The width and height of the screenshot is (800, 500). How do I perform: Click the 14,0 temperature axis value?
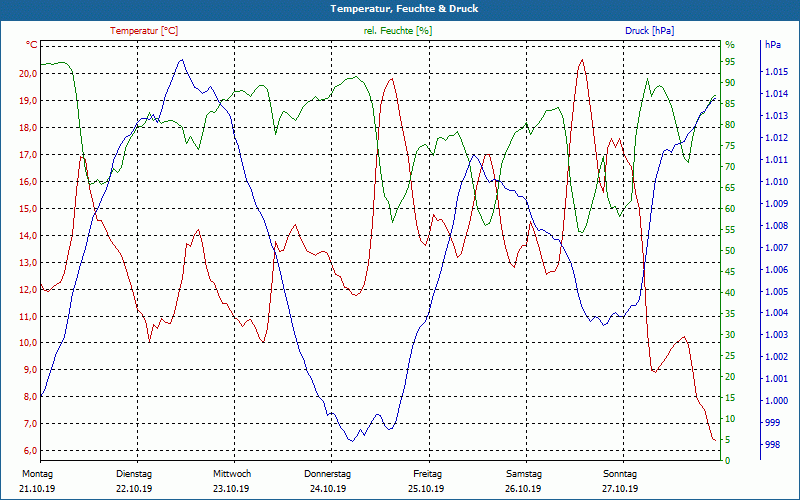(28, 236)
